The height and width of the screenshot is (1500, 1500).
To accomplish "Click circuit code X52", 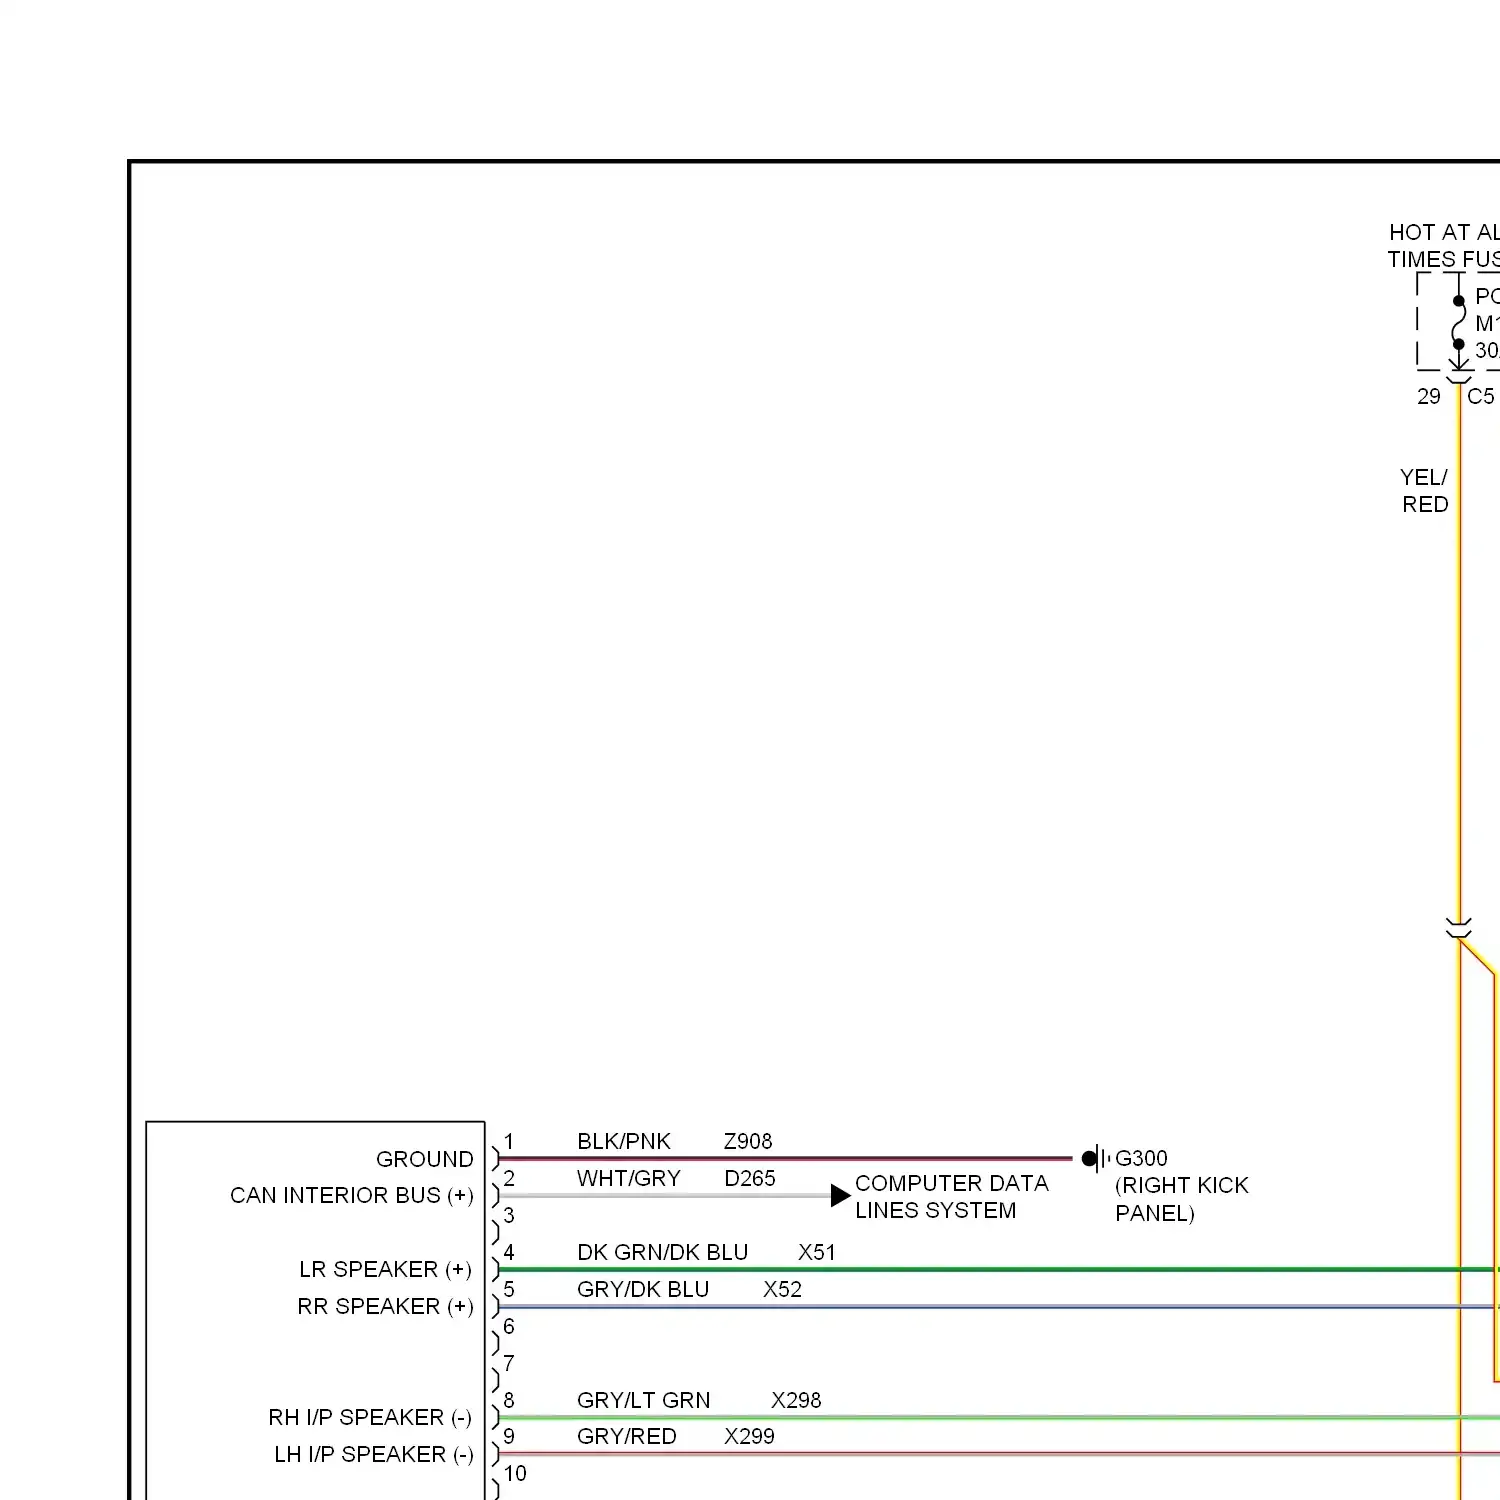I will click(x=782, y=1289).
